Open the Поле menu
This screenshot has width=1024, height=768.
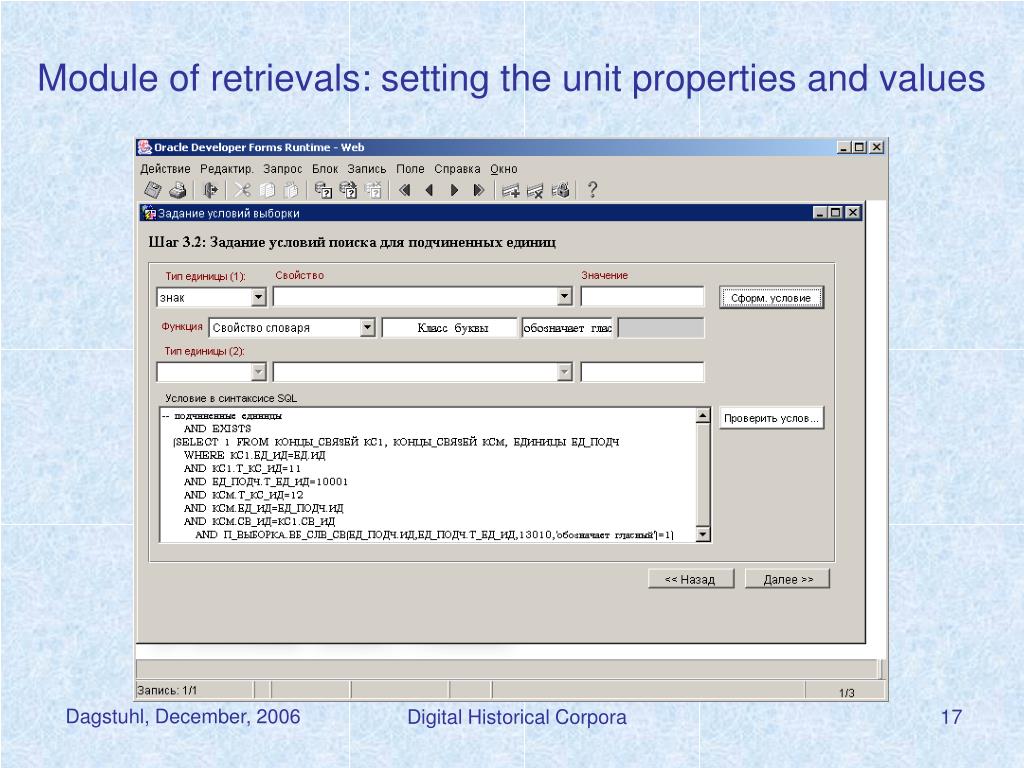click(x=410, y=169)
